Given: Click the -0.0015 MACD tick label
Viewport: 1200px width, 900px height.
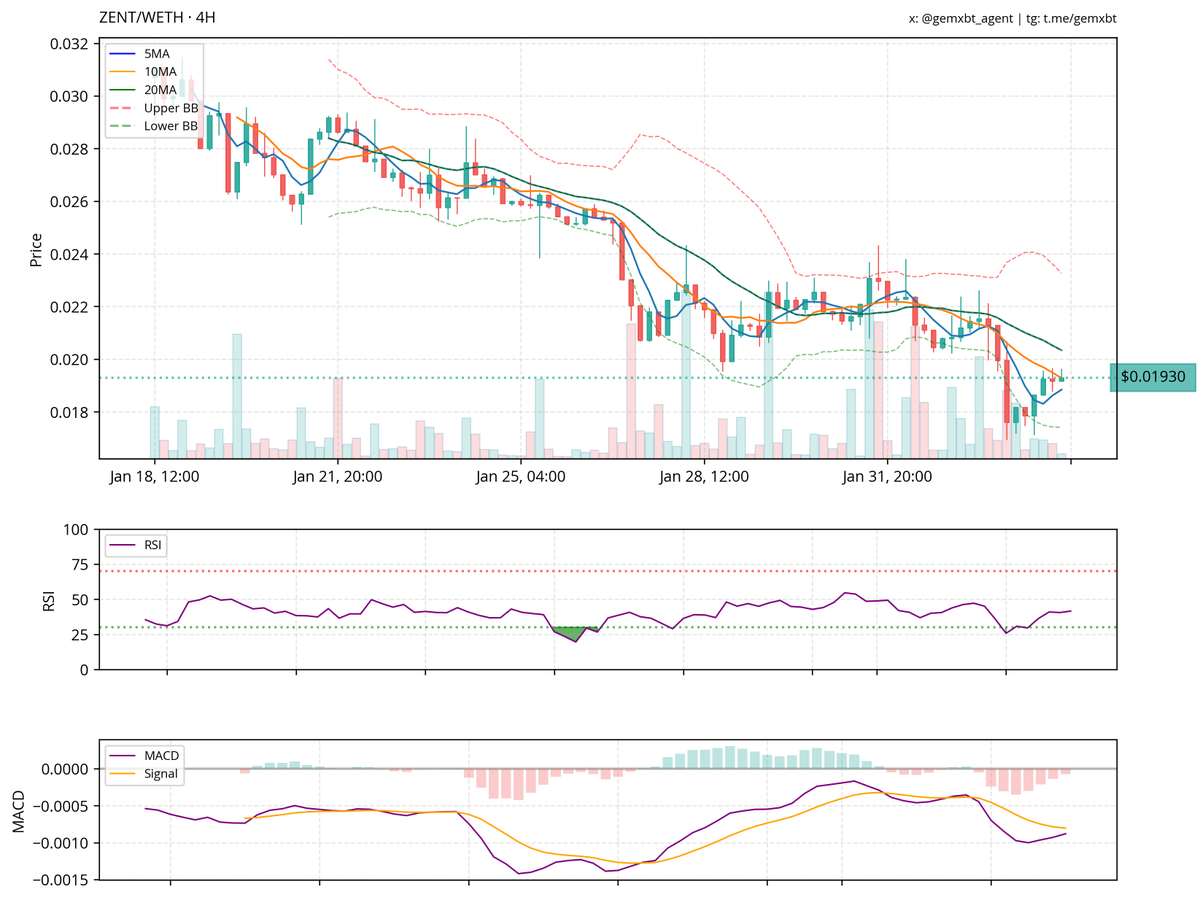Looking at the screenshot, I should 62,880.
